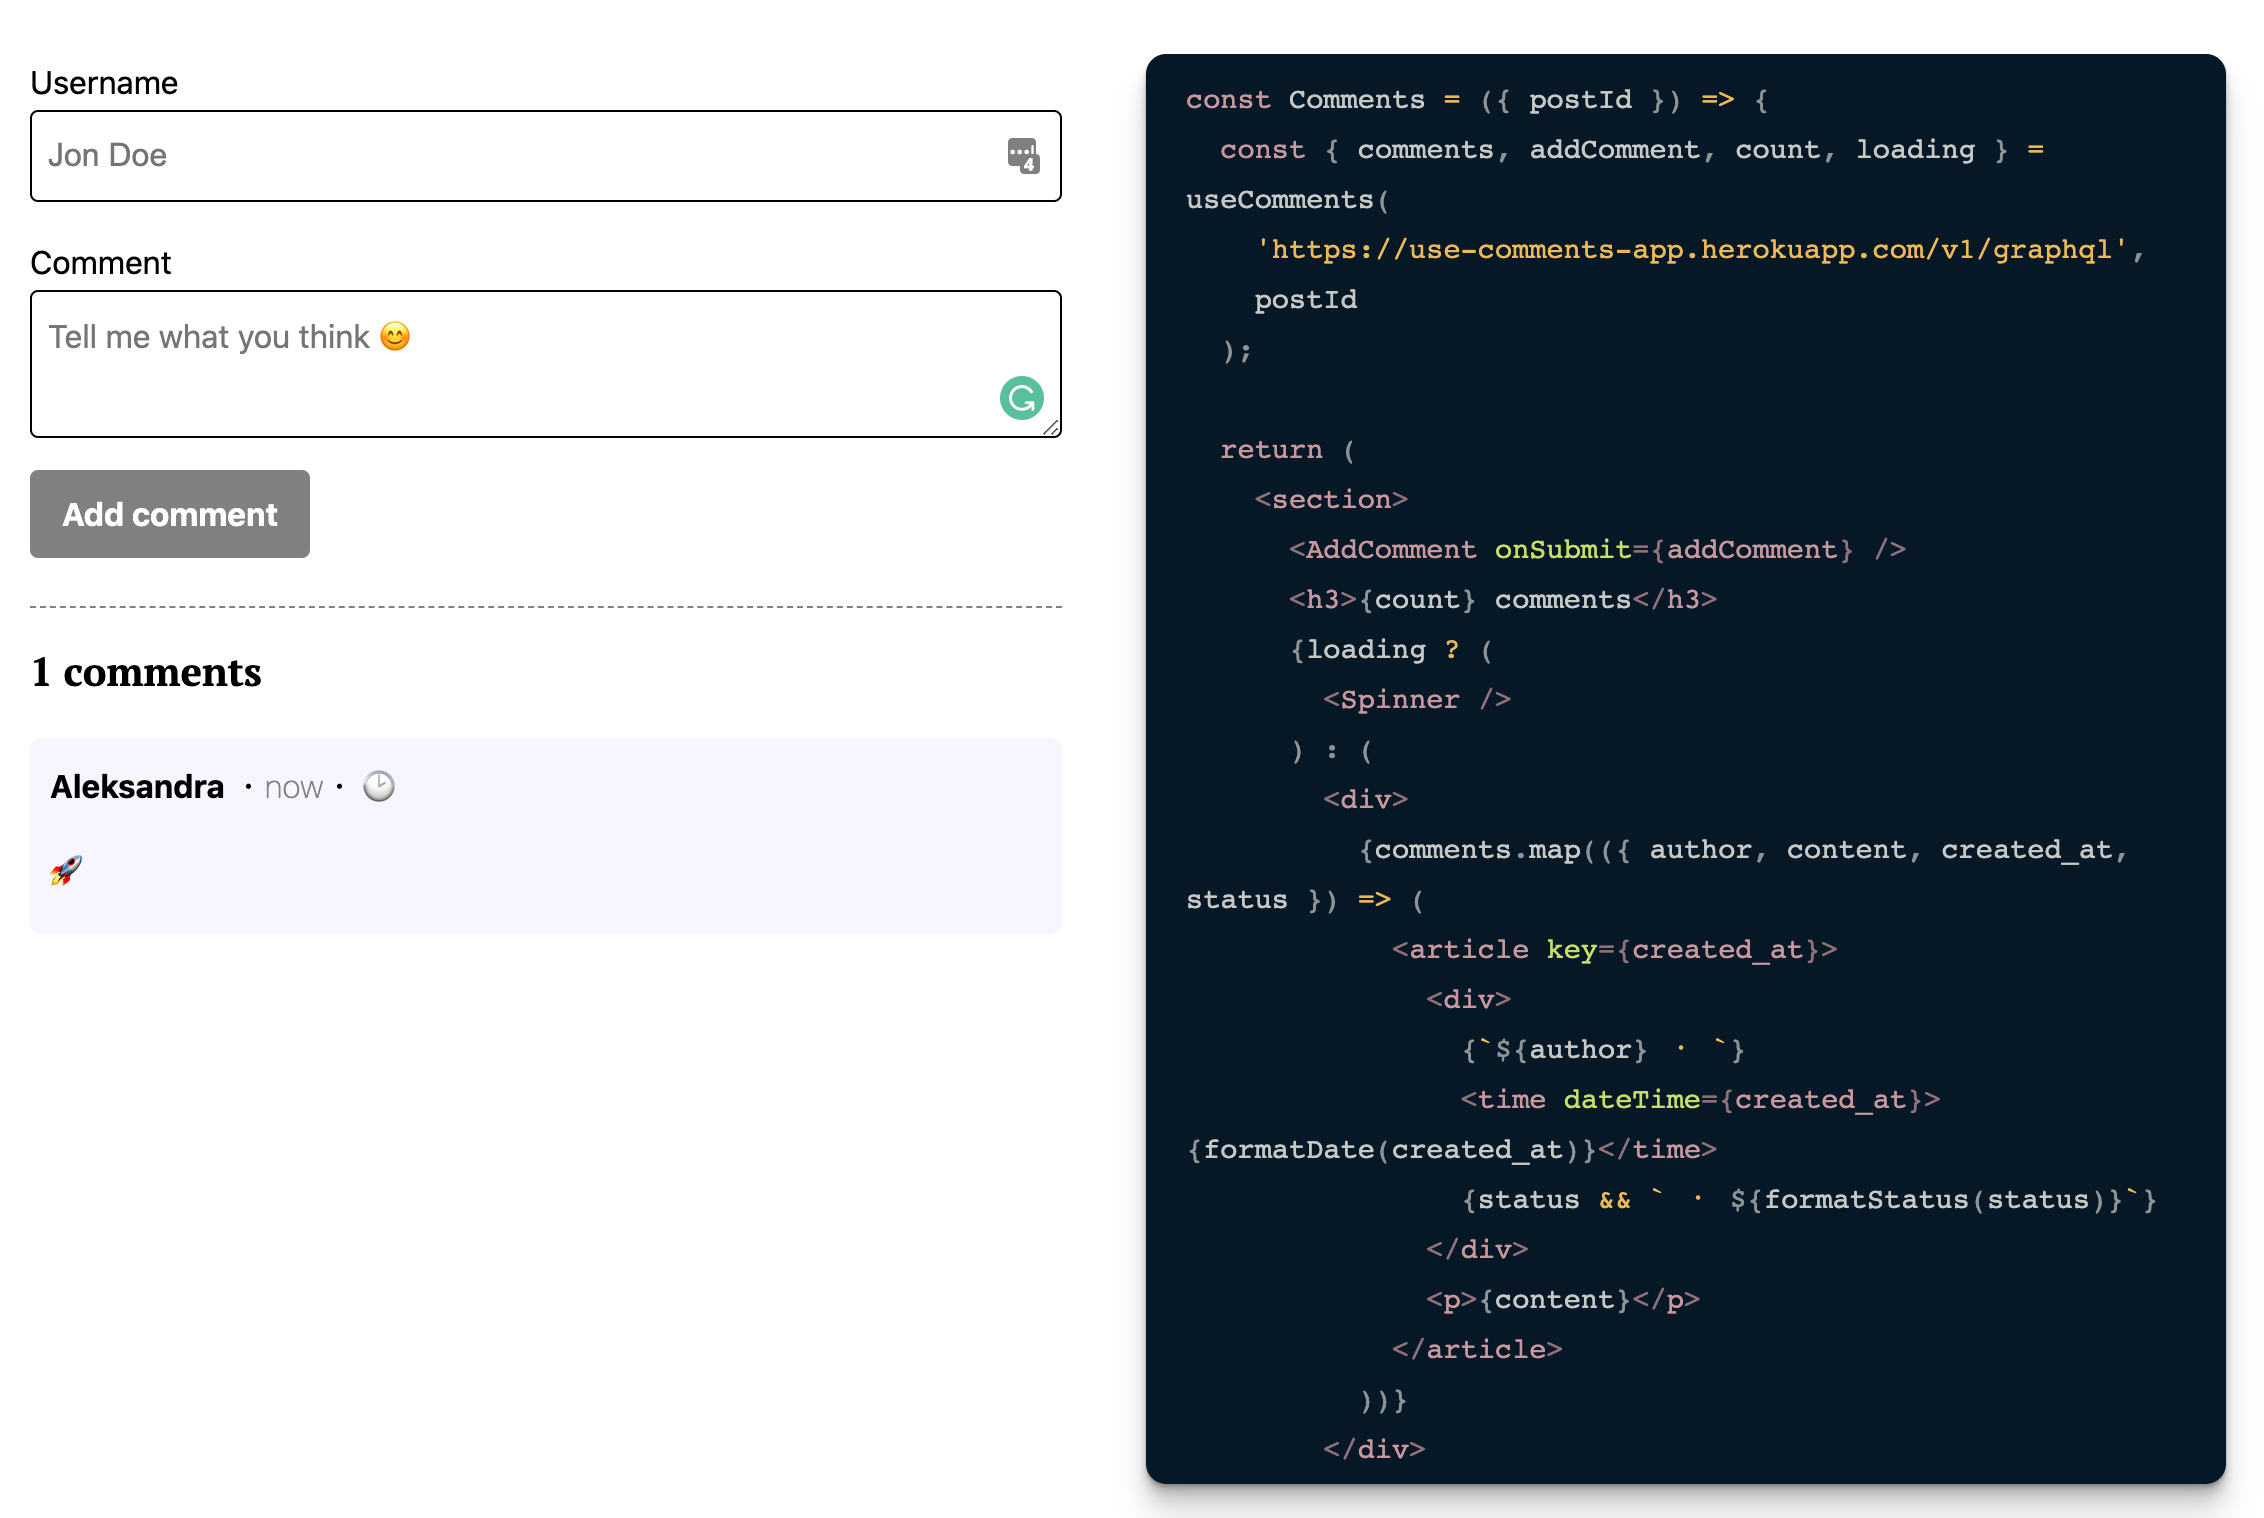Click the <Spinner /> line in code
2264x1518 pixels.
coord(1416,699)
